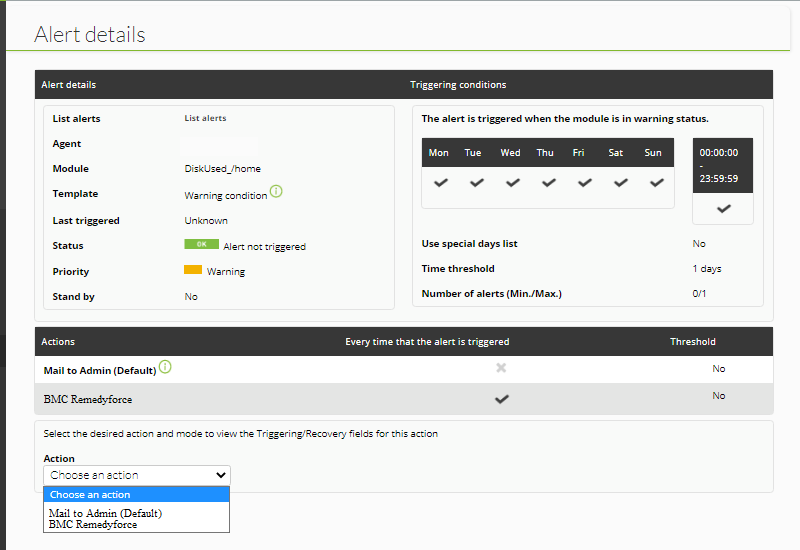Click Every time that the alert is triggered header
Image resolution: width=800 pixels, height=550 pixels.
(x=427, y=342)
